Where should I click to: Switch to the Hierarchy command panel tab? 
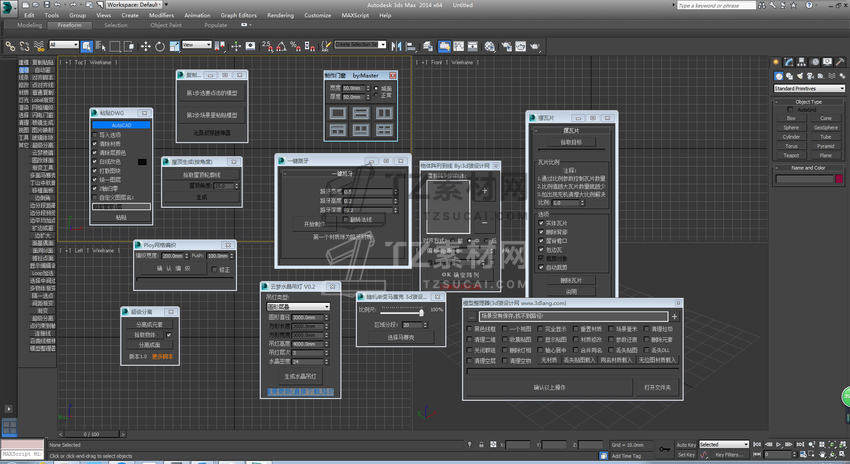[801, 62]
